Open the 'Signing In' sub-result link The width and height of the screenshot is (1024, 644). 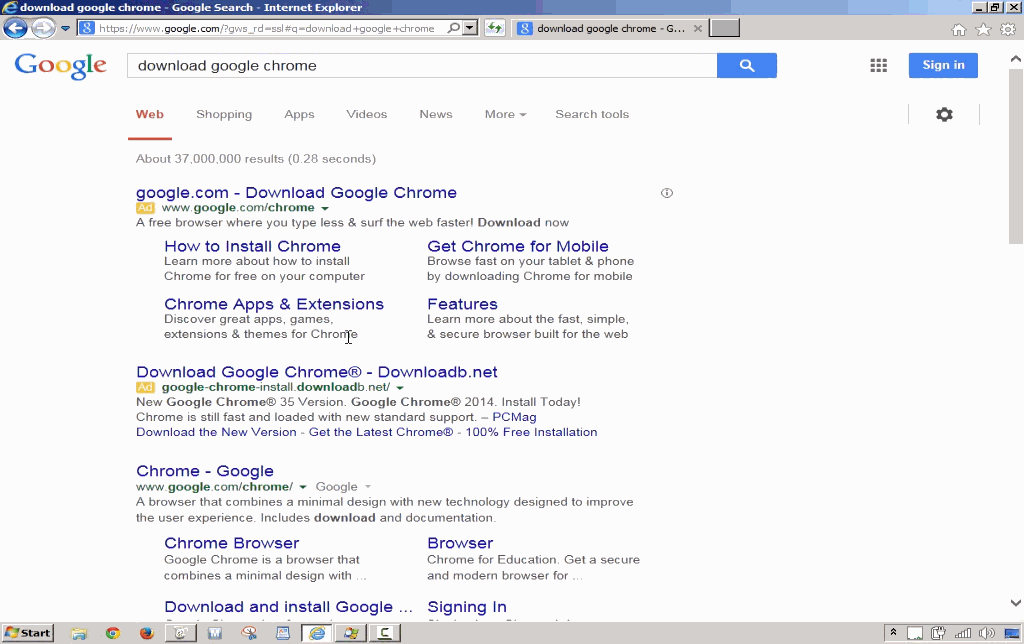[467, 607]
